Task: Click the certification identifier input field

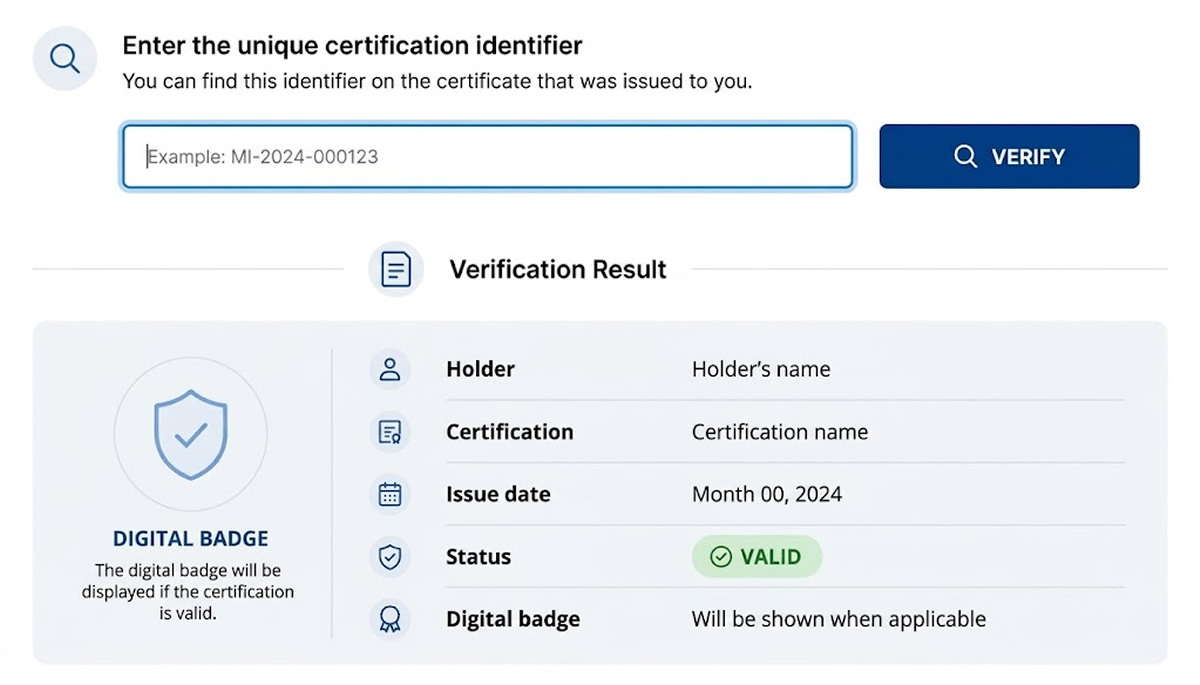Action: [487, 156]
